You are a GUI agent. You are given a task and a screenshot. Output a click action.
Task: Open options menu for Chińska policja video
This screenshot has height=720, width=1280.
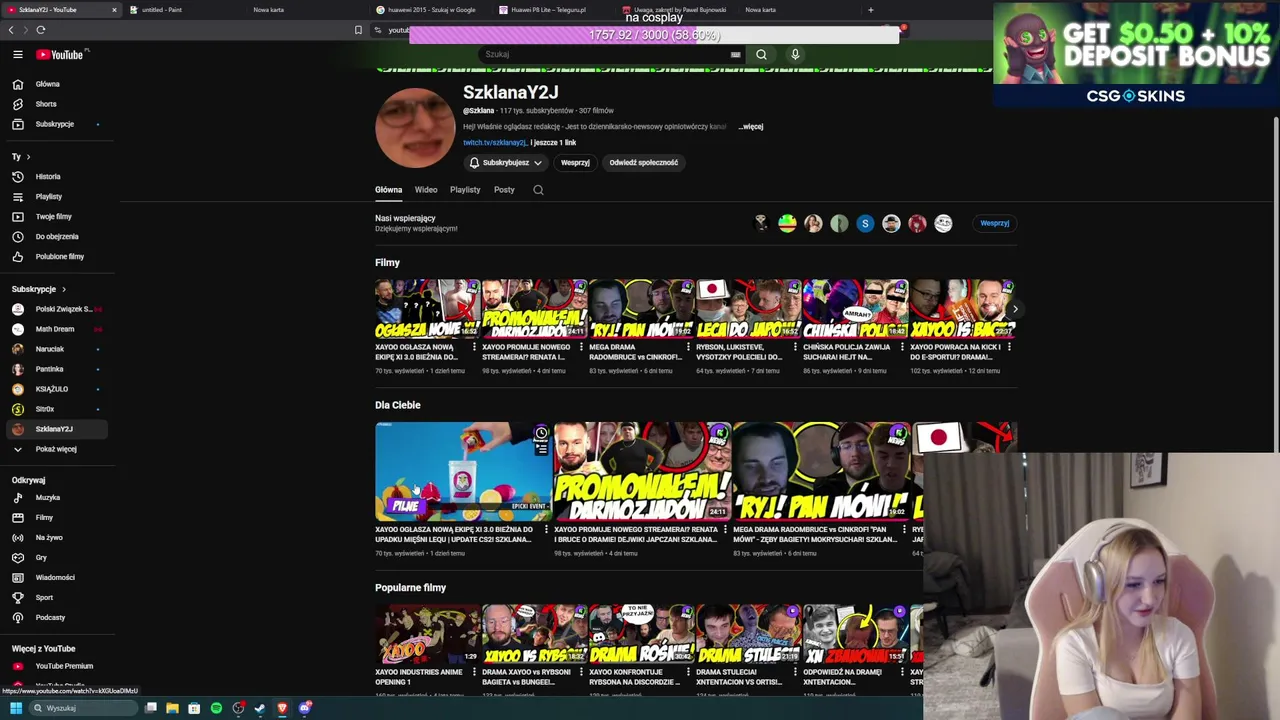[x=902, y=347]
